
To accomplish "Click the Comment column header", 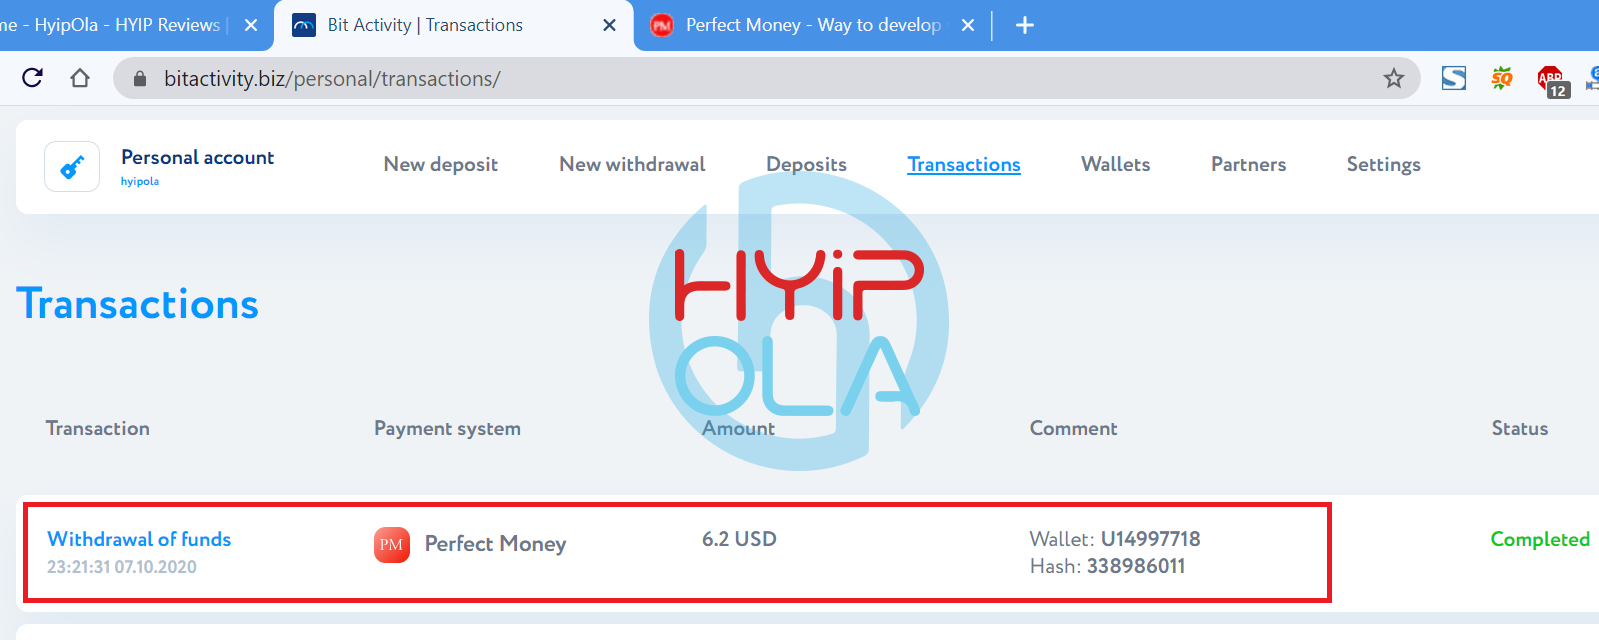I will [1073, 428].
